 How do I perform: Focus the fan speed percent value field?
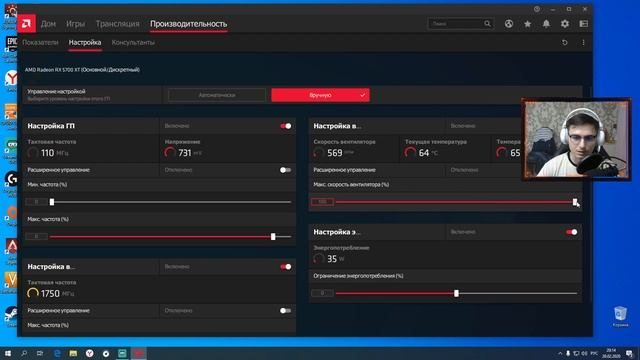[322, 202]
